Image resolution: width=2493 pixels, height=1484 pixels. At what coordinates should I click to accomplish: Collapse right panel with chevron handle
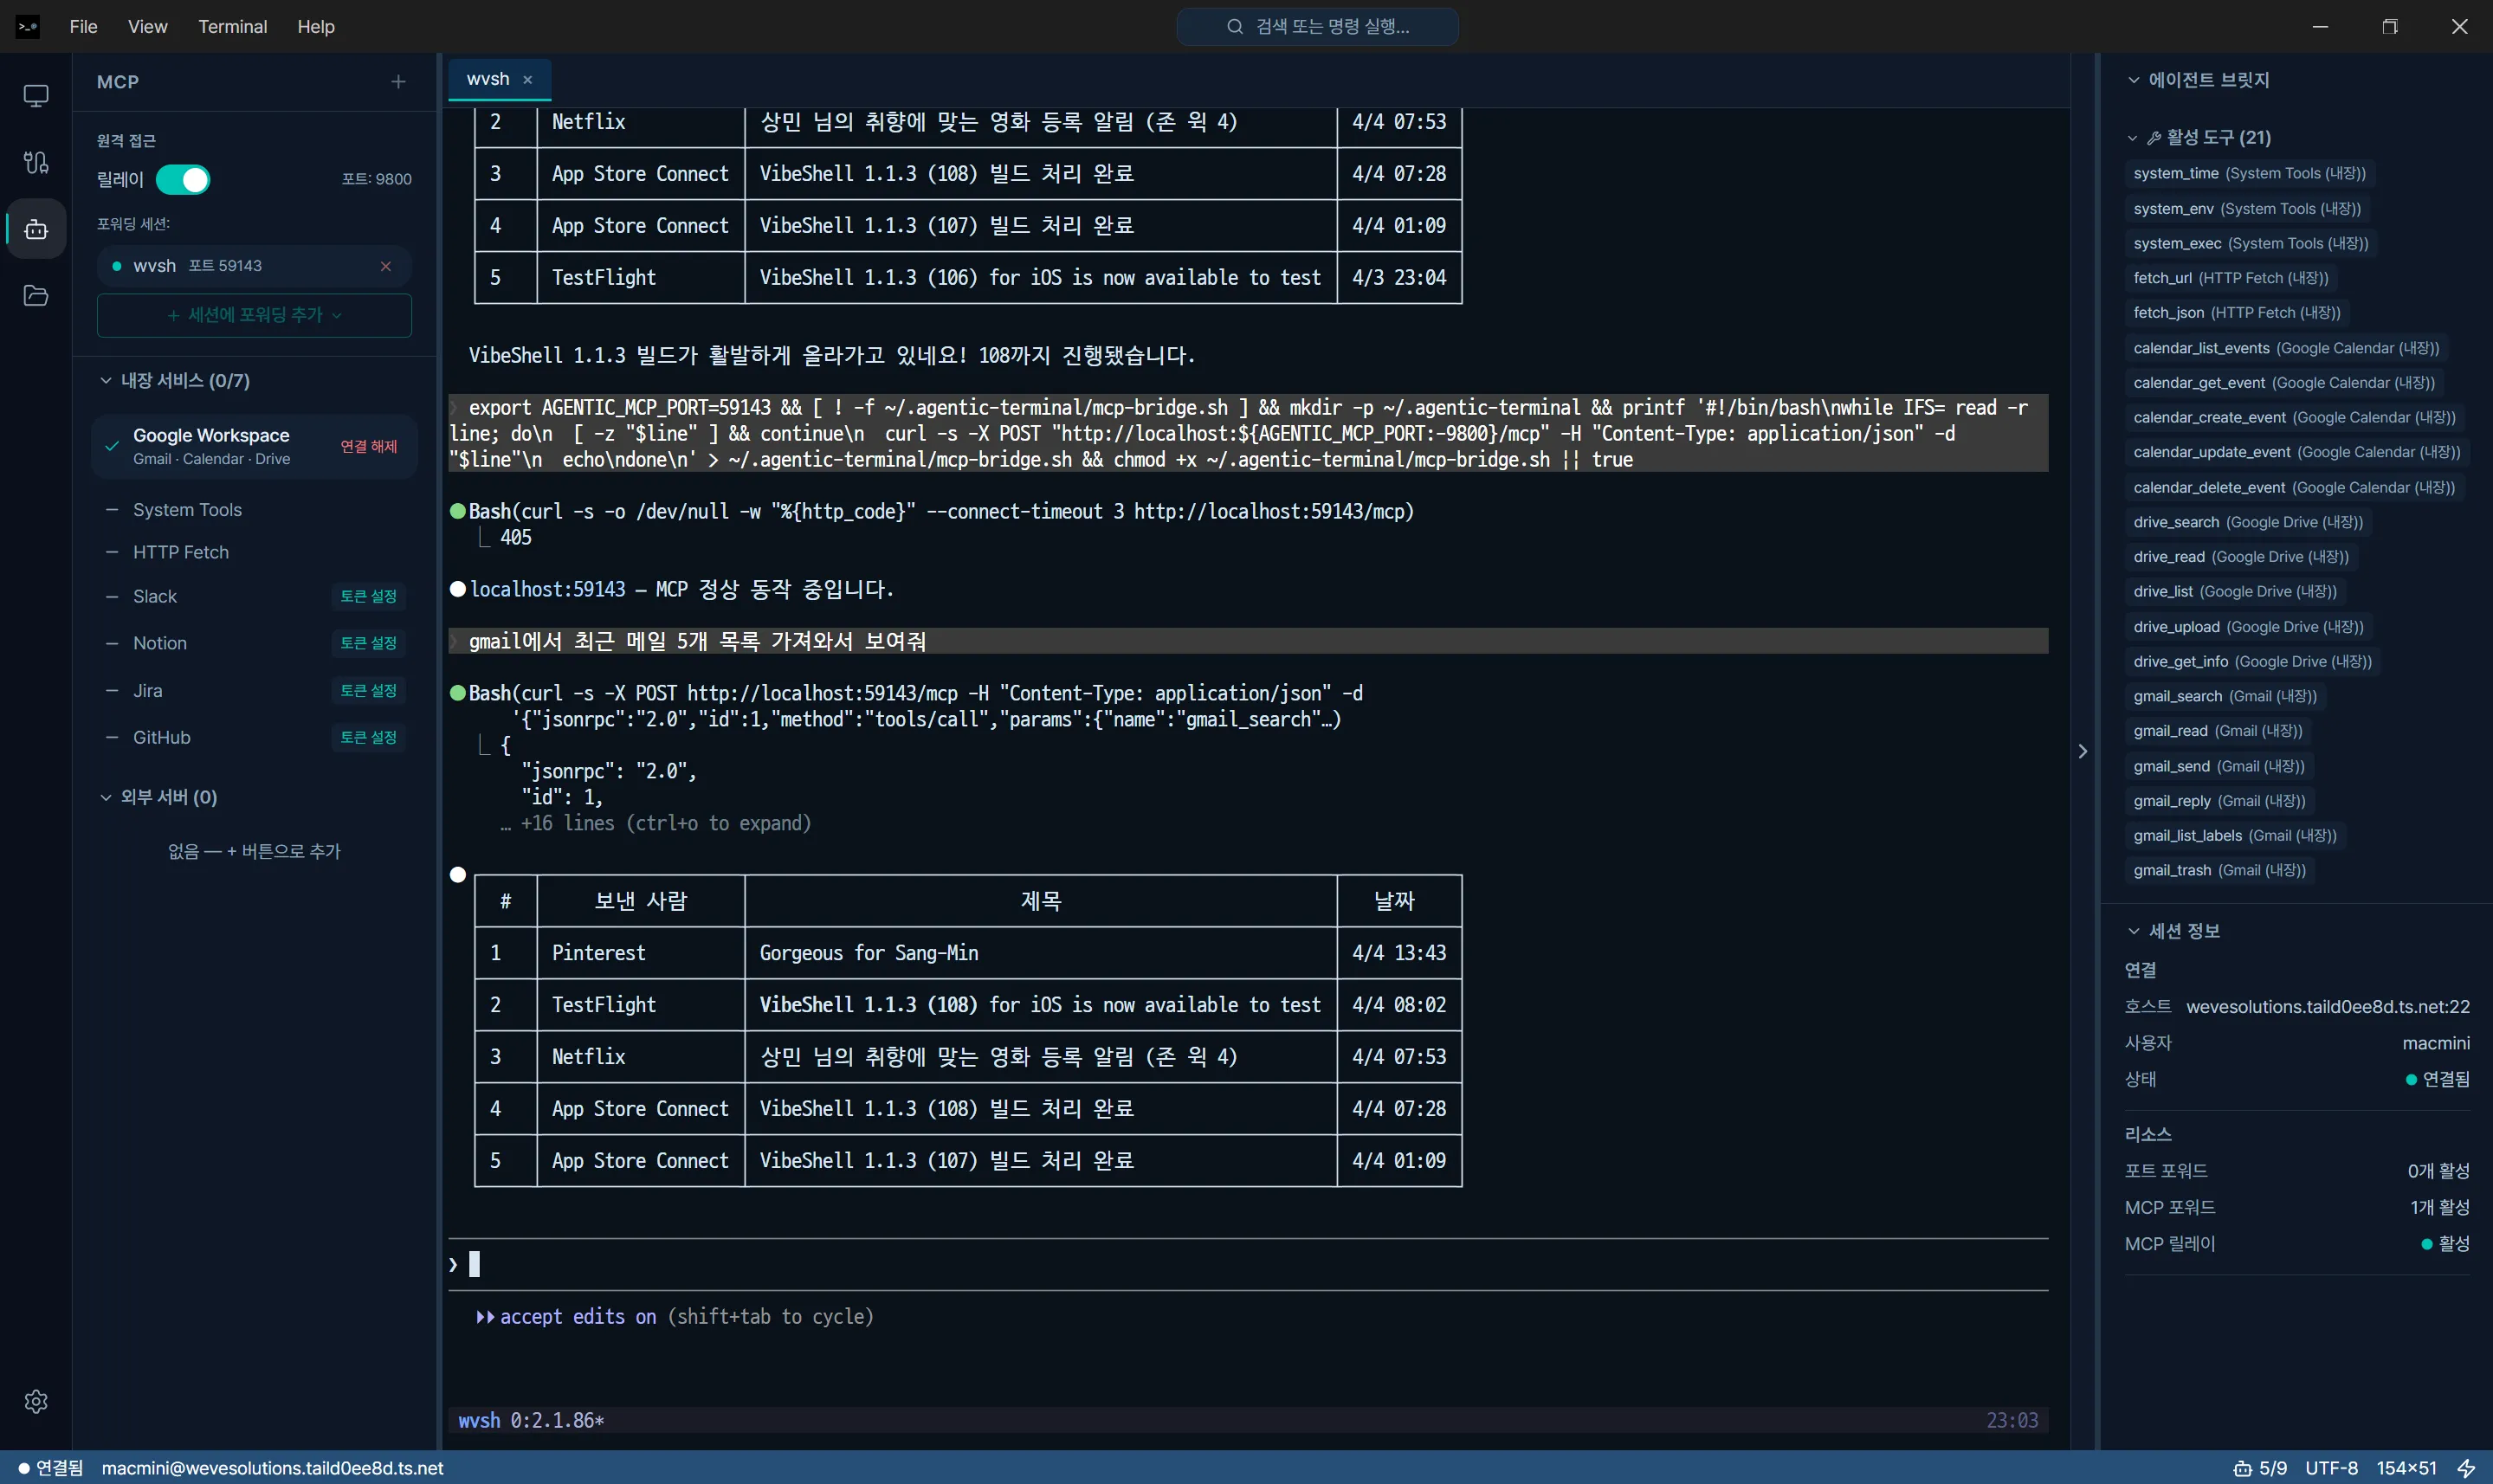tap(2082, 751)
